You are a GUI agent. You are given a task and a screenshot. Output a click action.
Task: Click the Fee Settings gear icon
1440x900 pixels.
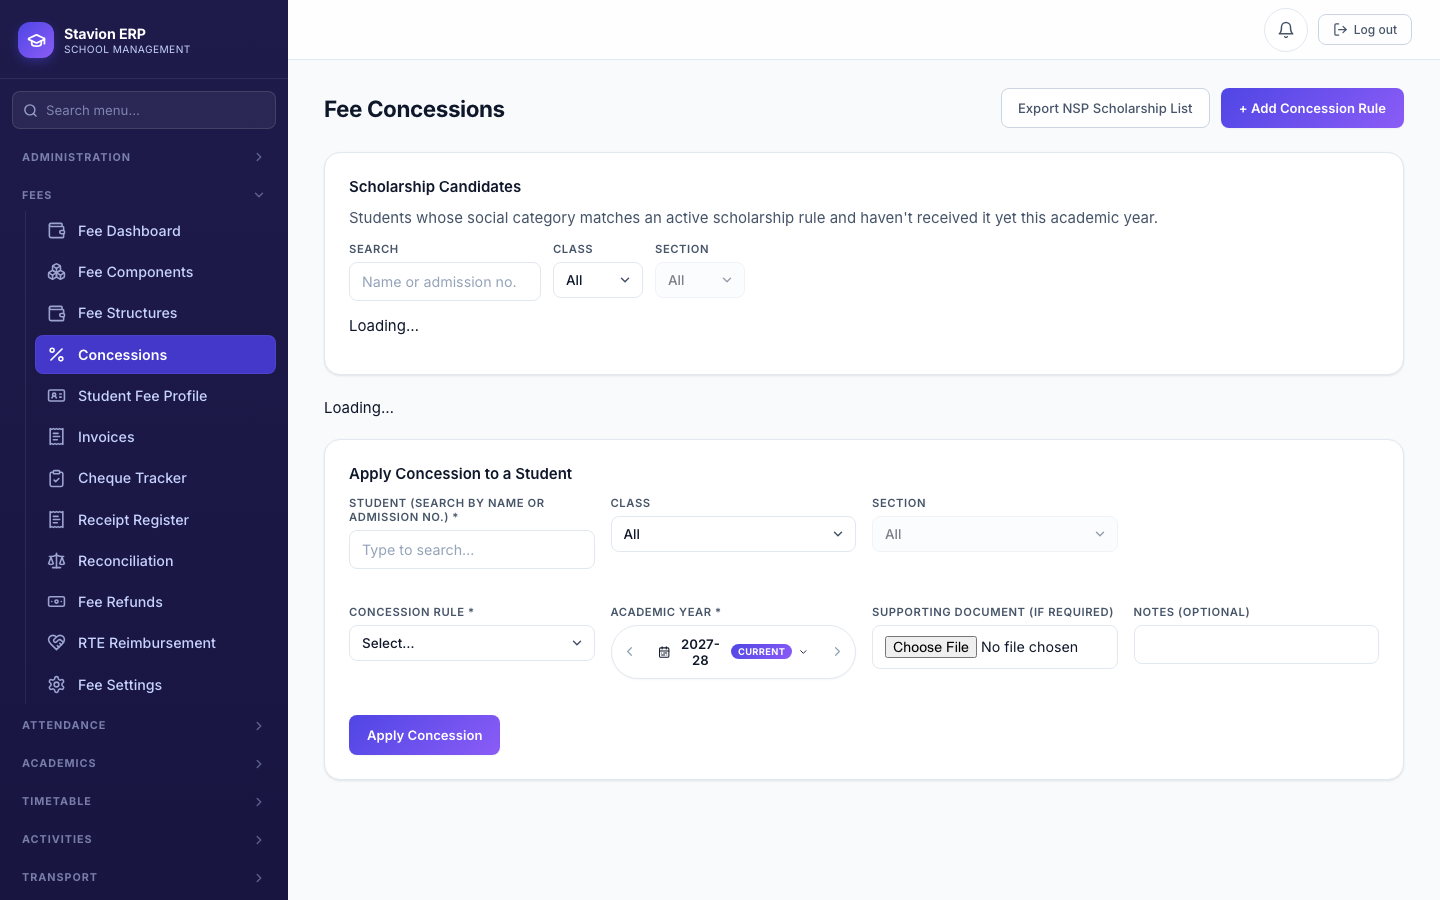point(57,685)
